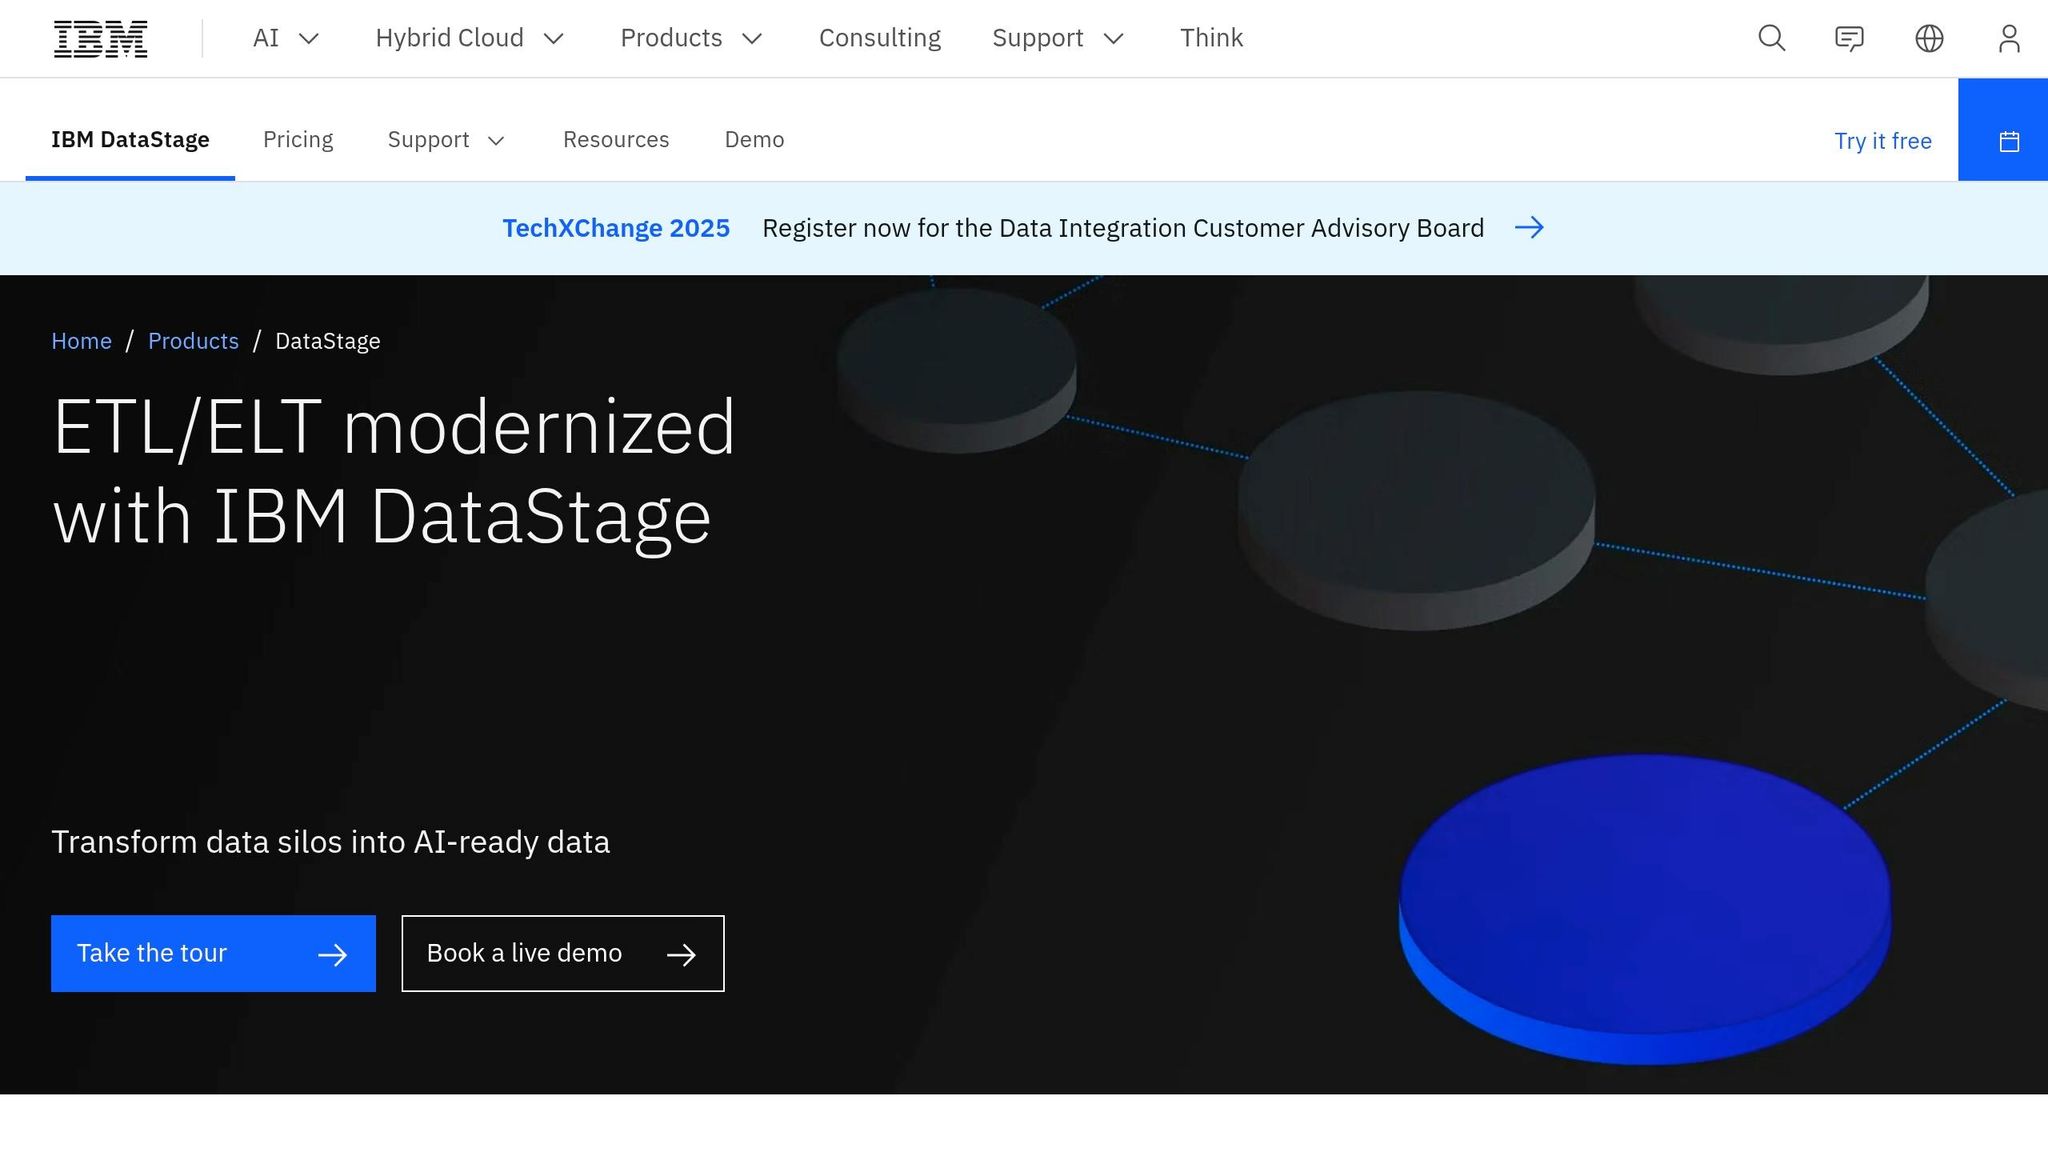This screenshot has width=2048, height=1152.
Task: Click the Book a live demo button
Action: coord(563,953)
